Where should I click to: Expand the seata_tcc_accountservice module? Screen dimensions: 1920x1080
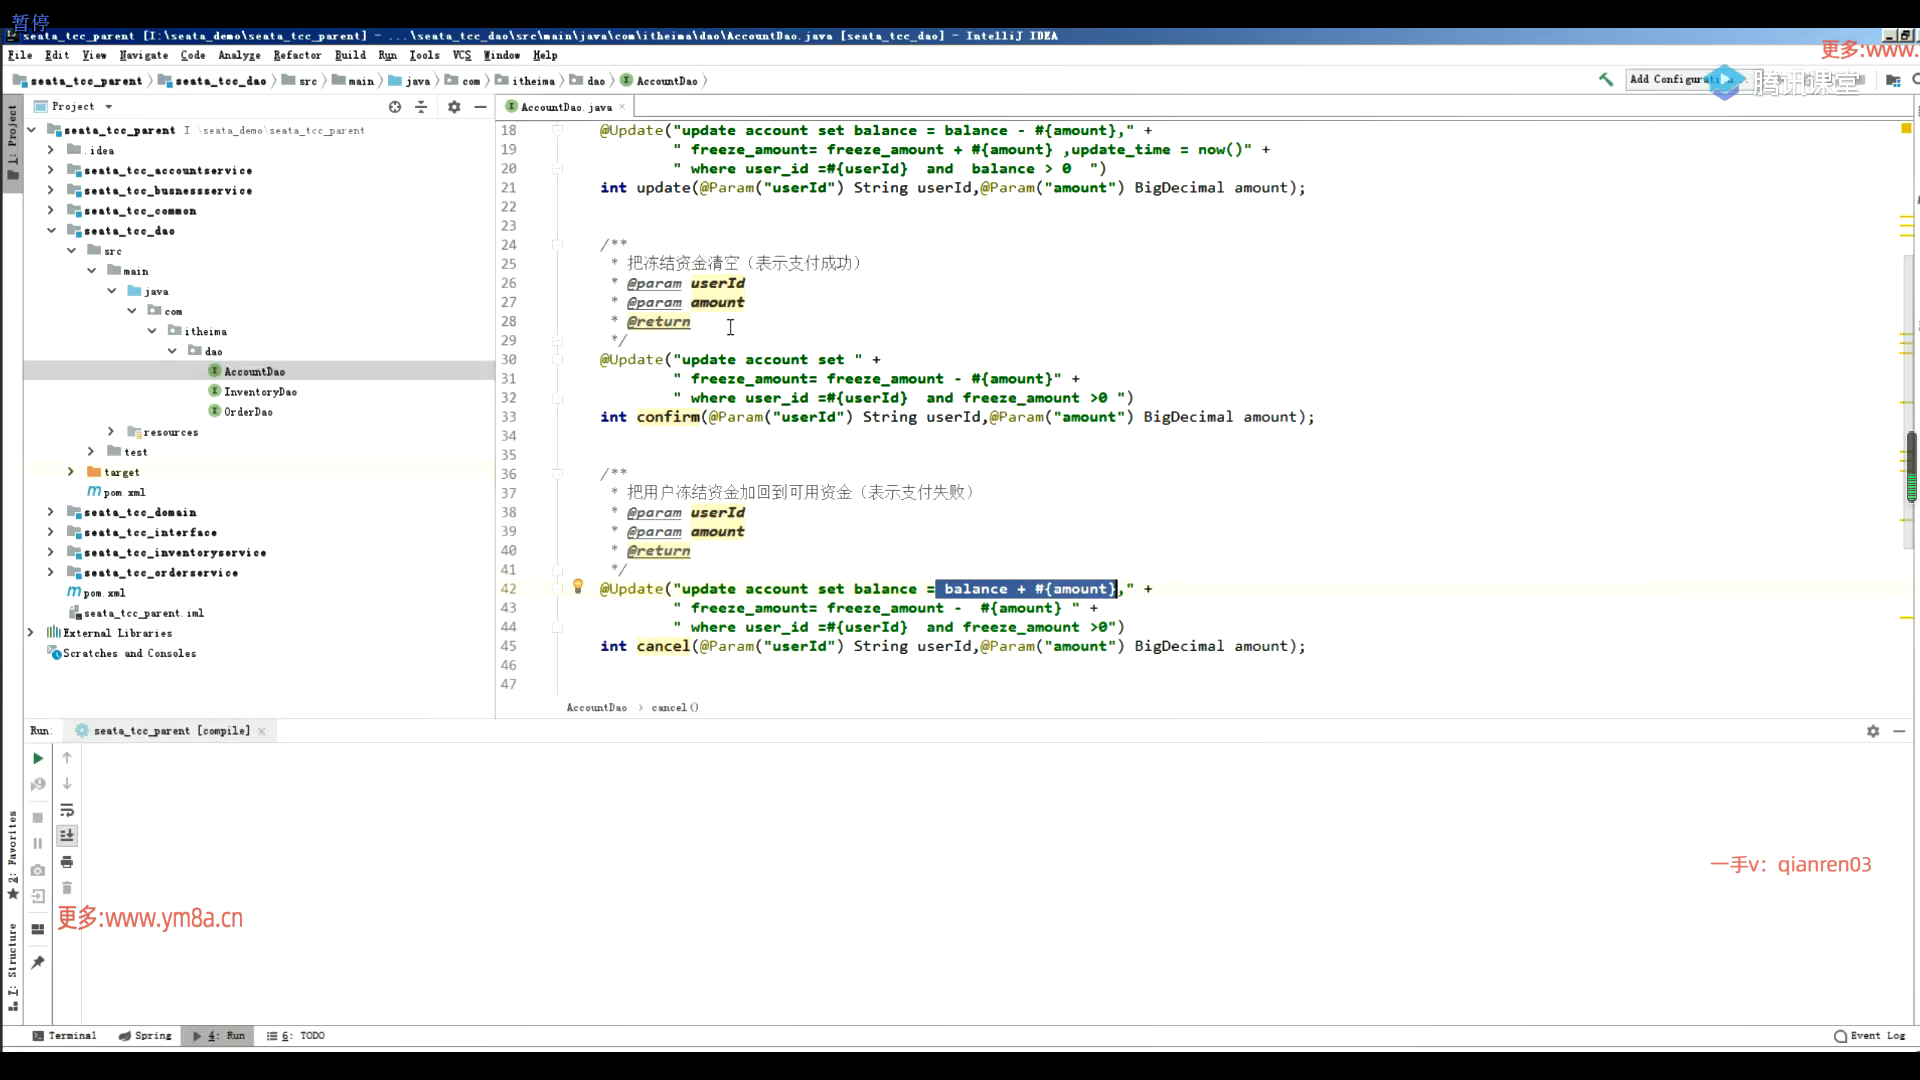51,170
